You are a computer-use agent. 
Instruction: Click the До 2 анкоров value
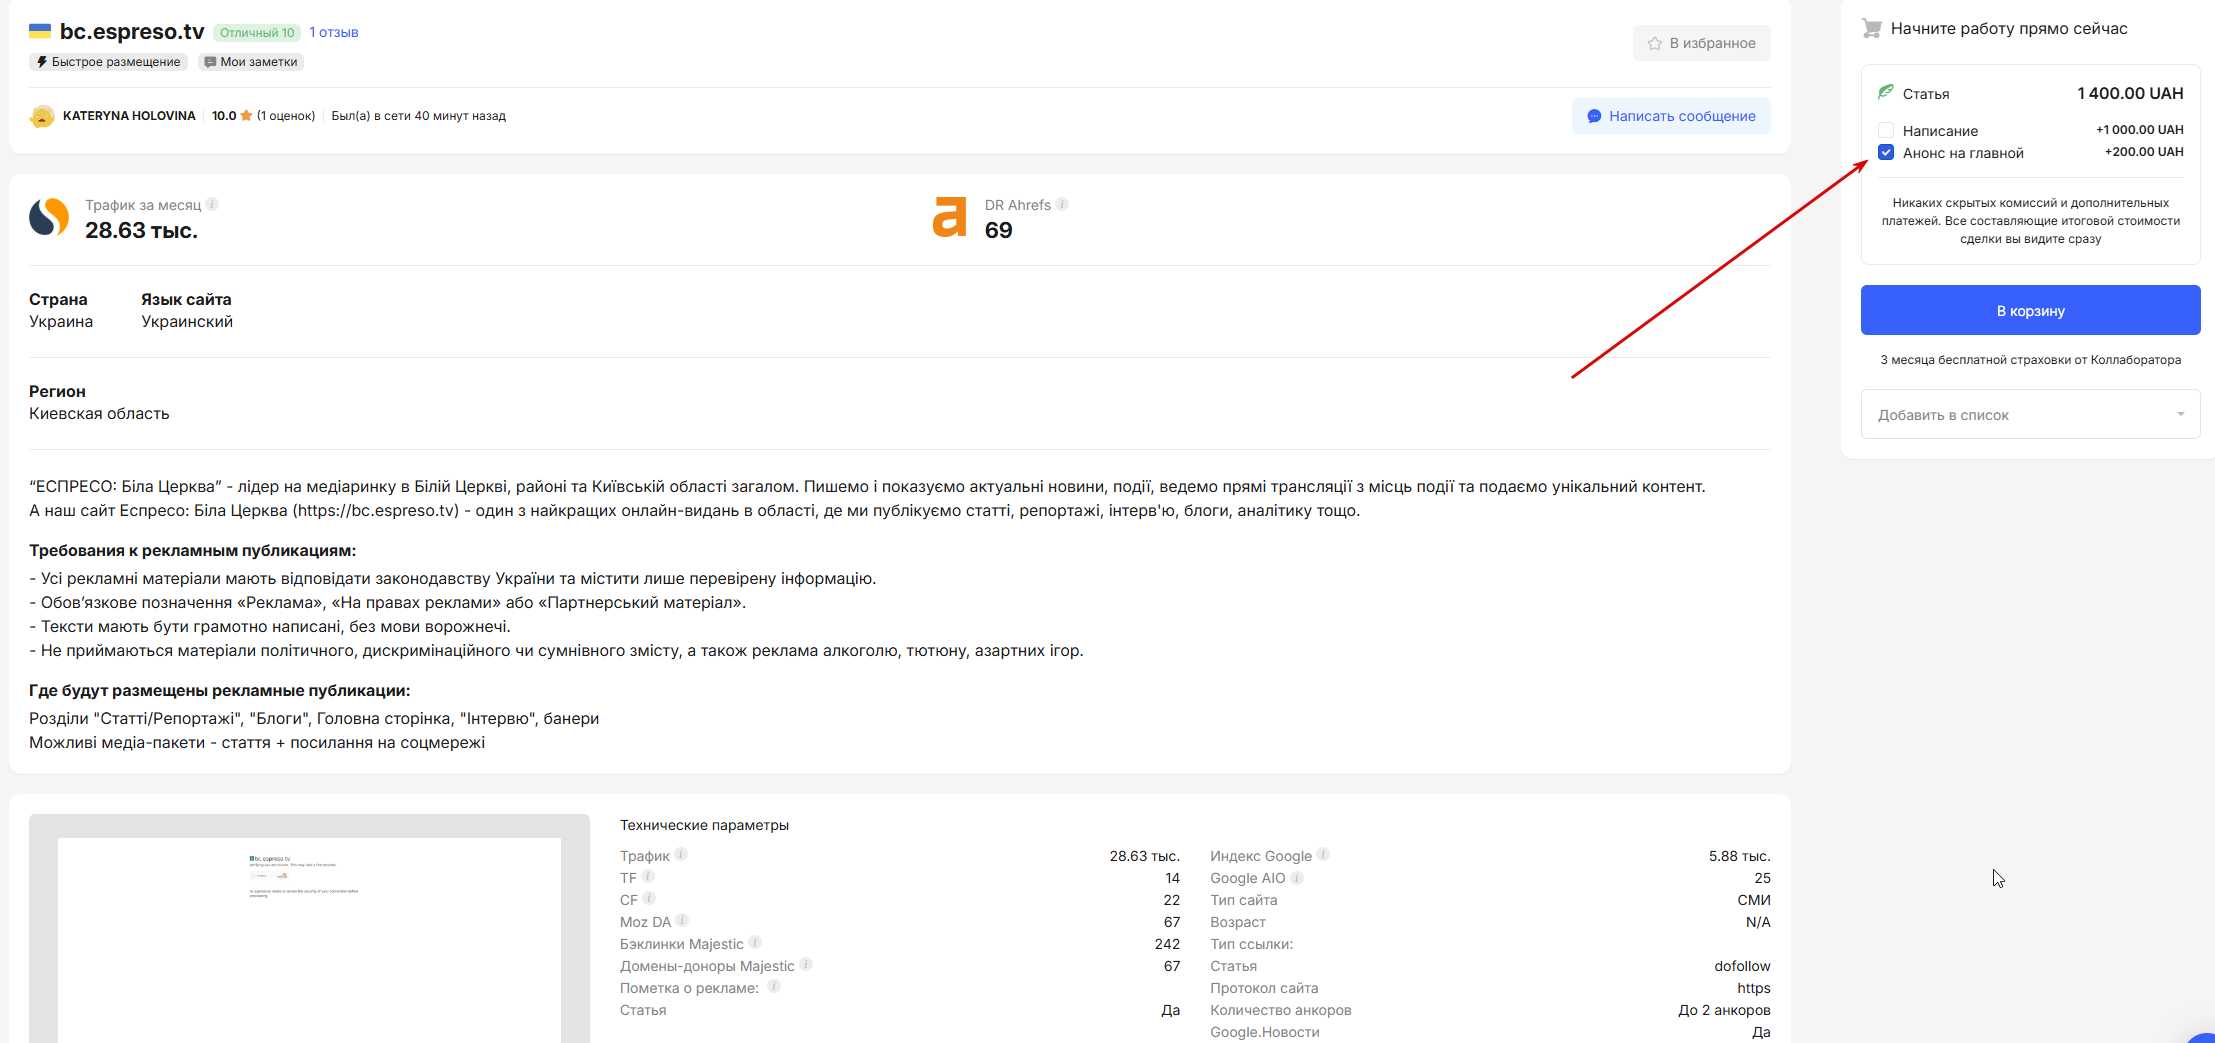1724,1010
